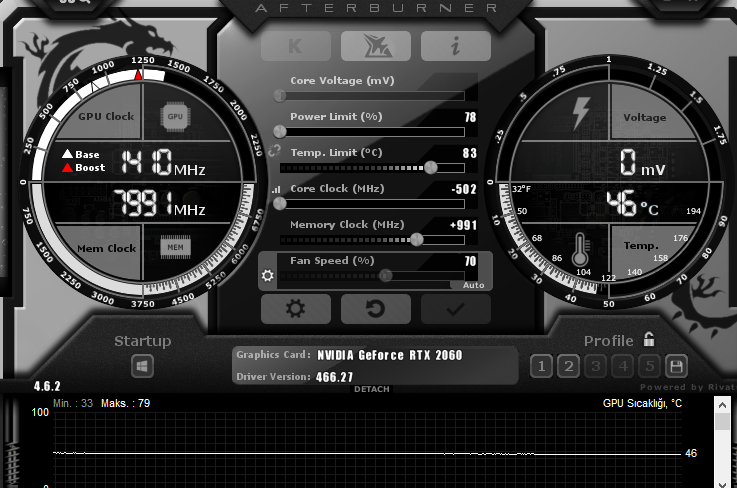Click the Min. : 33 graph value
737x488 pixels.
[x=73, y=403]
